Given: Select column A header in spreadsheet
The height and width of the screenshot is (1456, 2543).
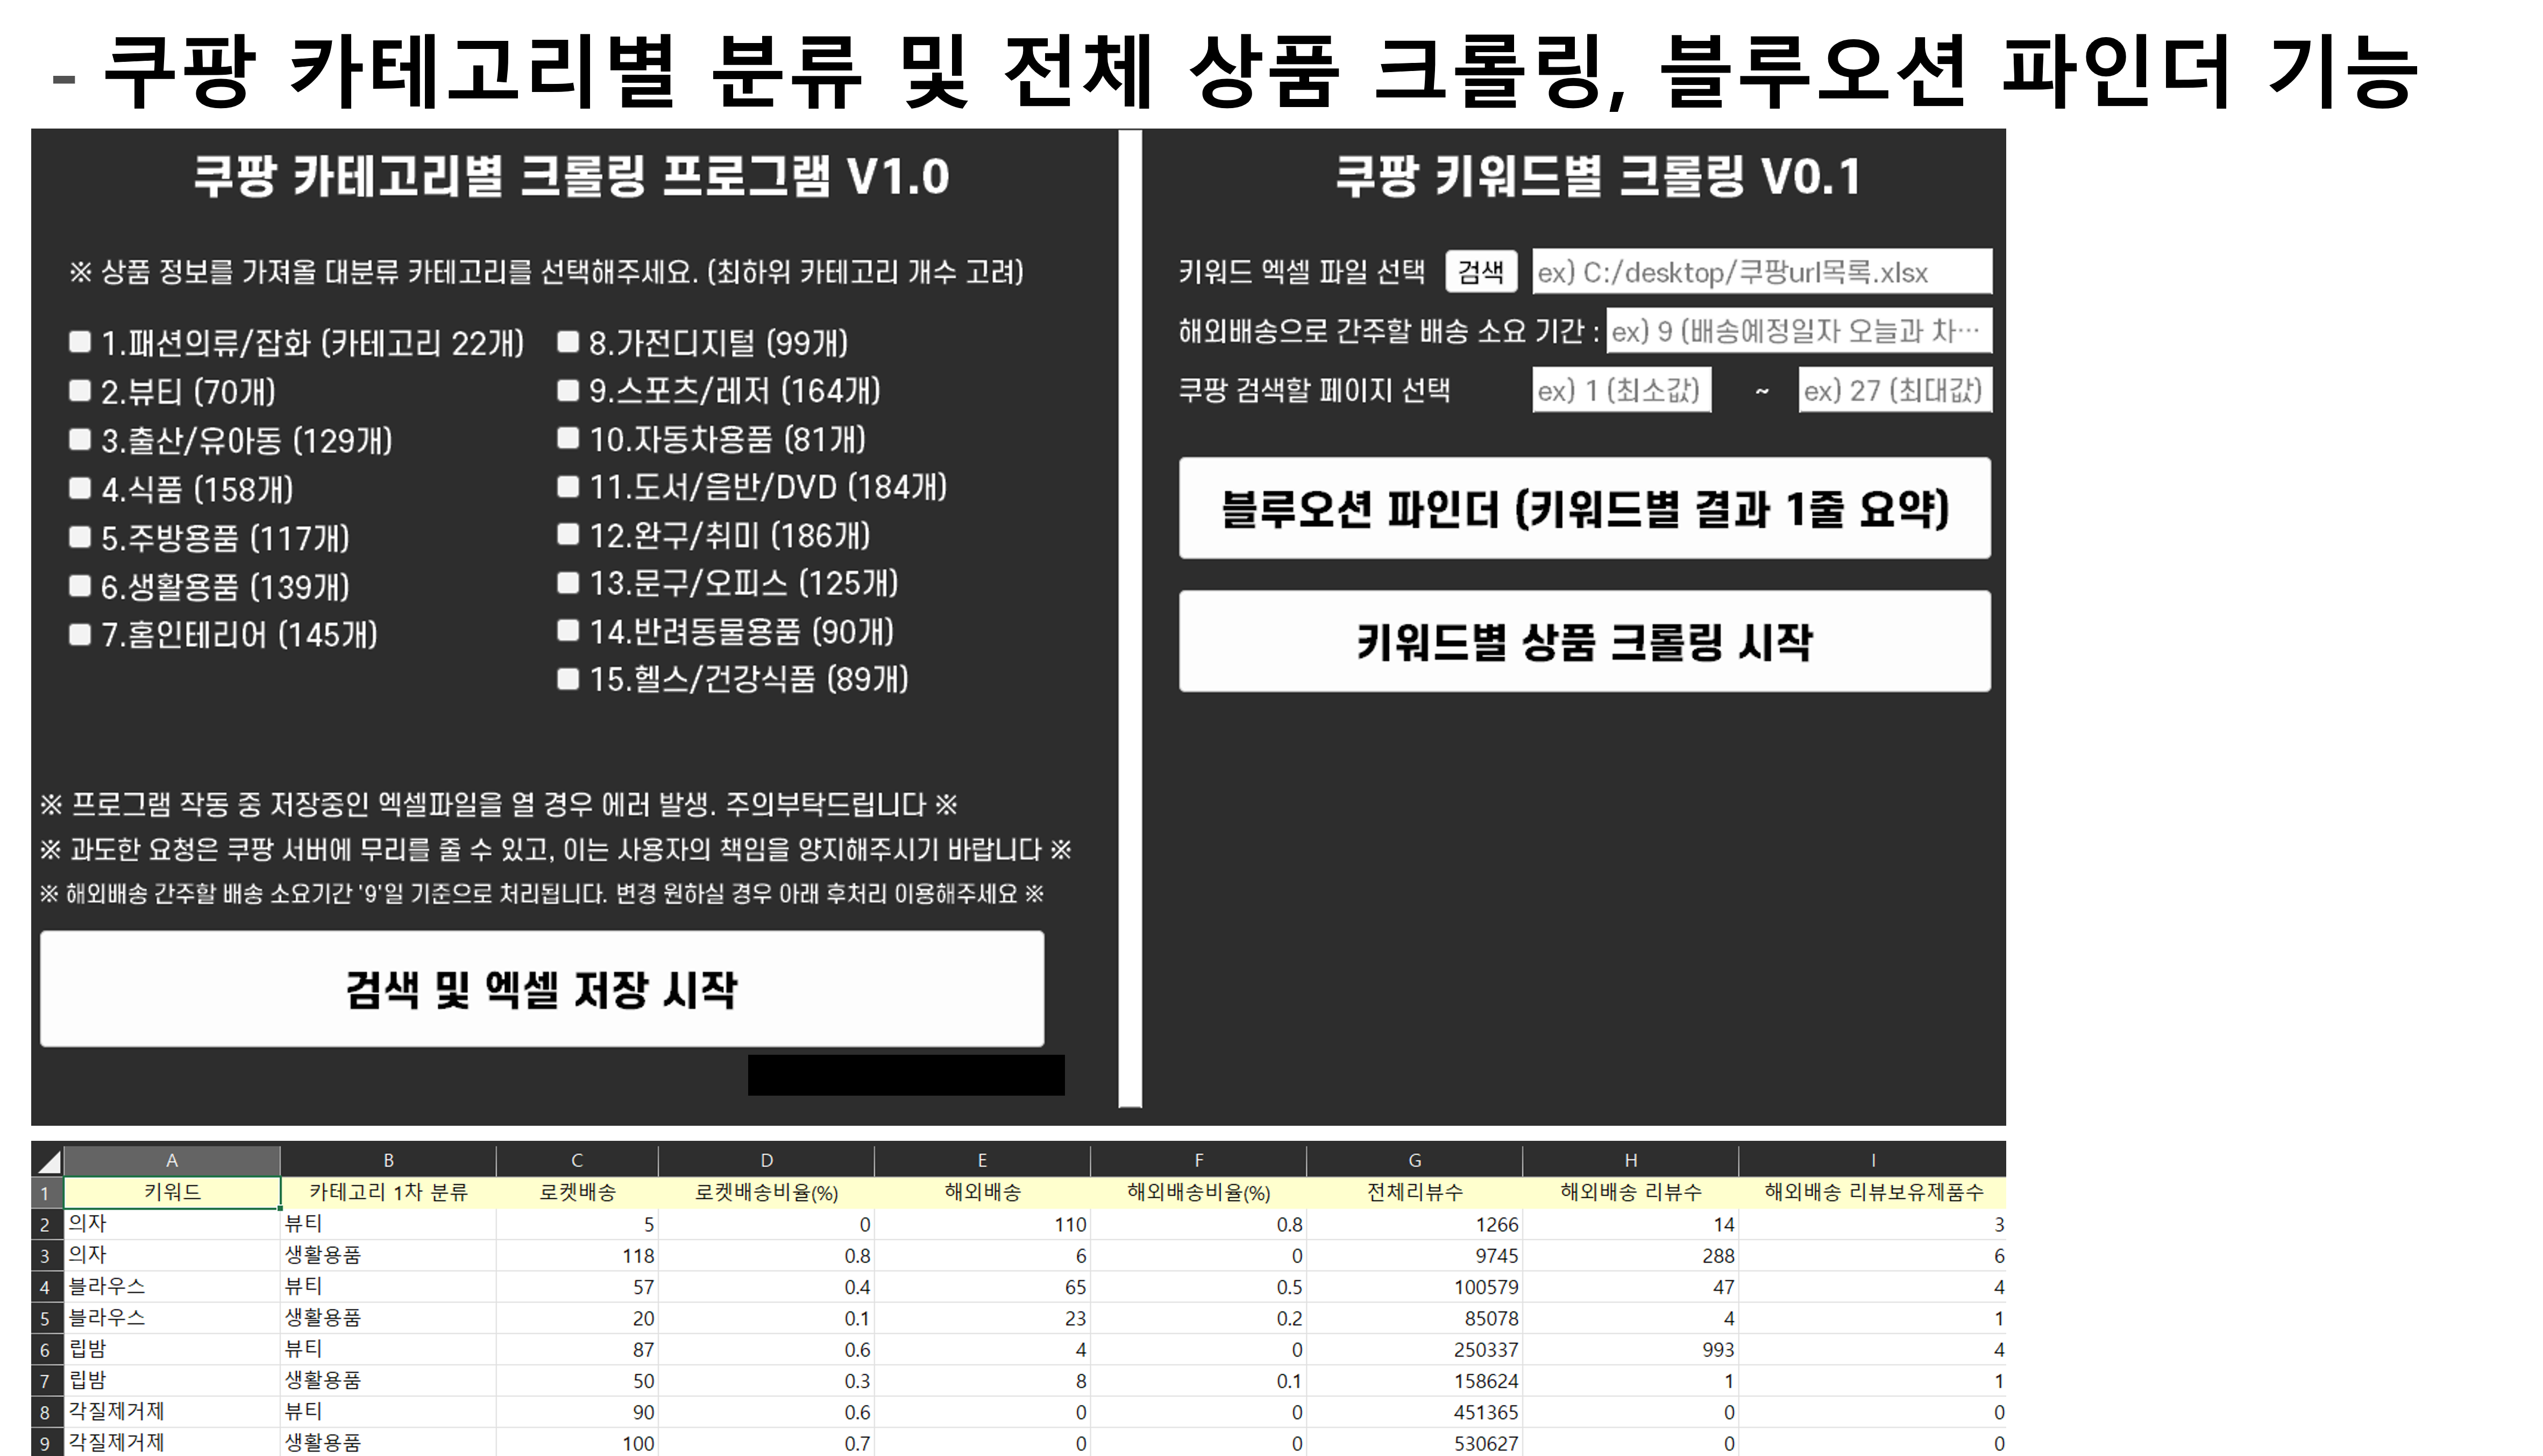Looking at the screenshot, I should tap(172, 1160).
